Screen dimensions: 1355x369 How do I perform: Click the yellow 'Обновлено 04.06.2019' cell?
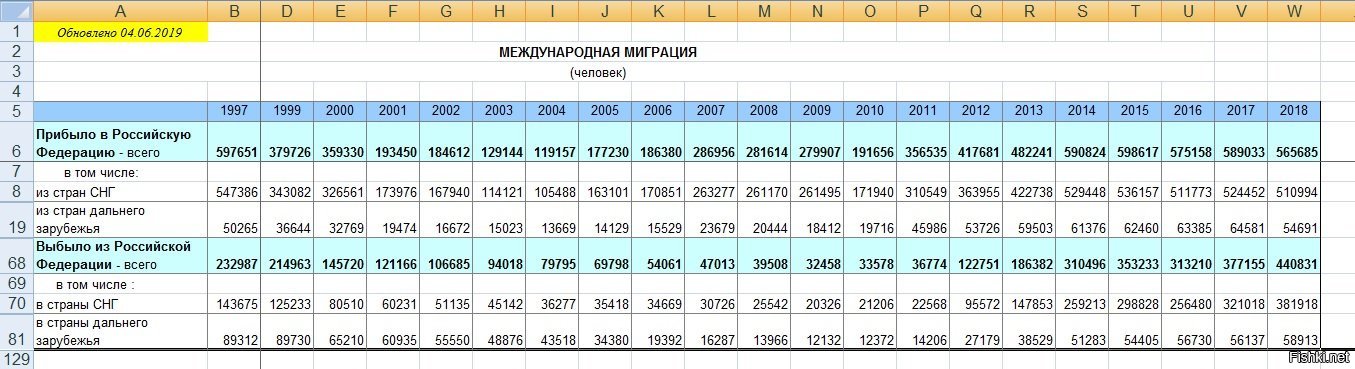tap(121, 32)
